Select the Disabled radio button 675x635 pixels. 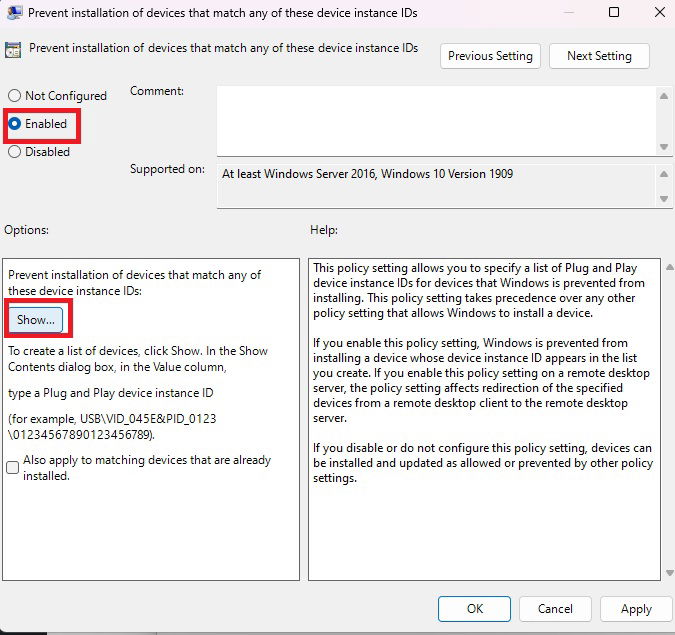coord(15,152)
